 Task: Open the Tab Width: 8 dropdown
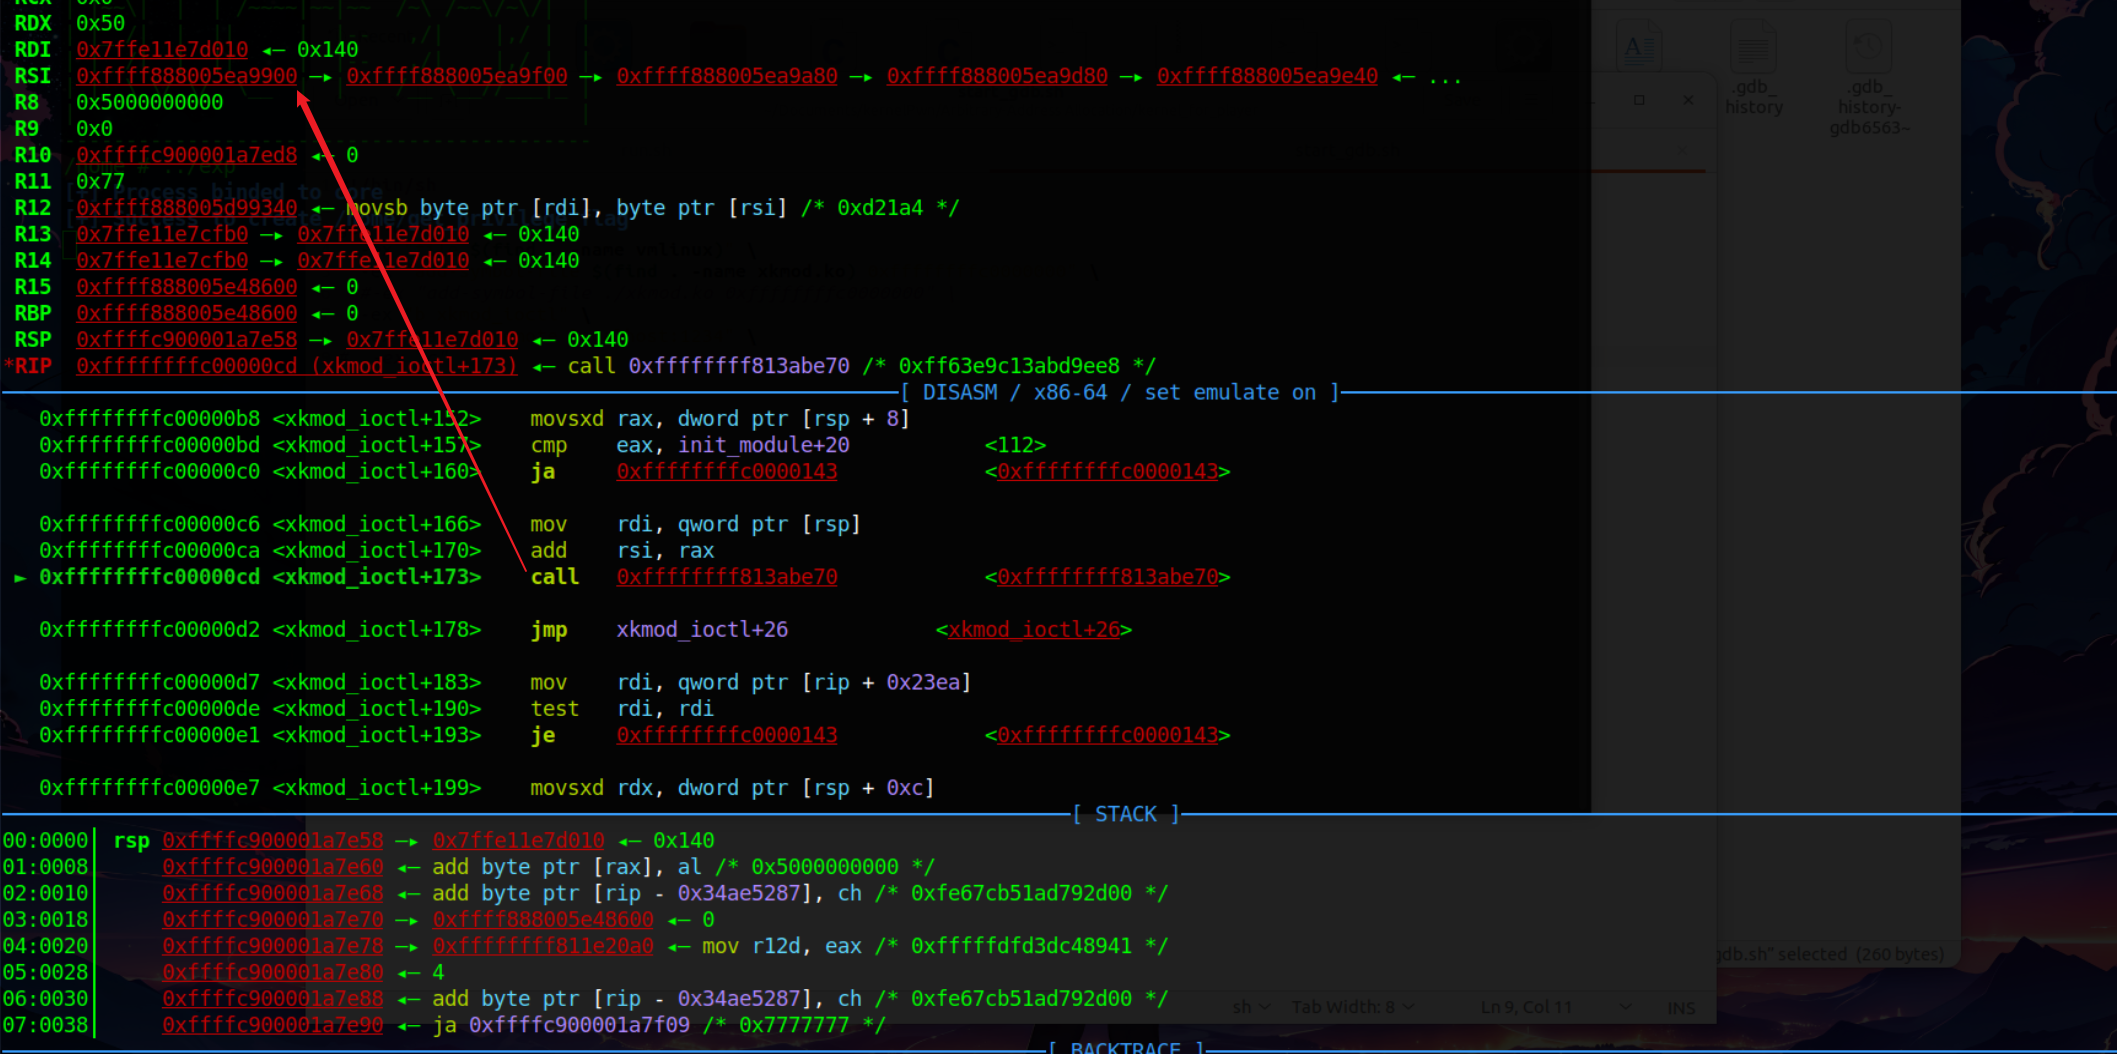click(x=1352, y=1007)
